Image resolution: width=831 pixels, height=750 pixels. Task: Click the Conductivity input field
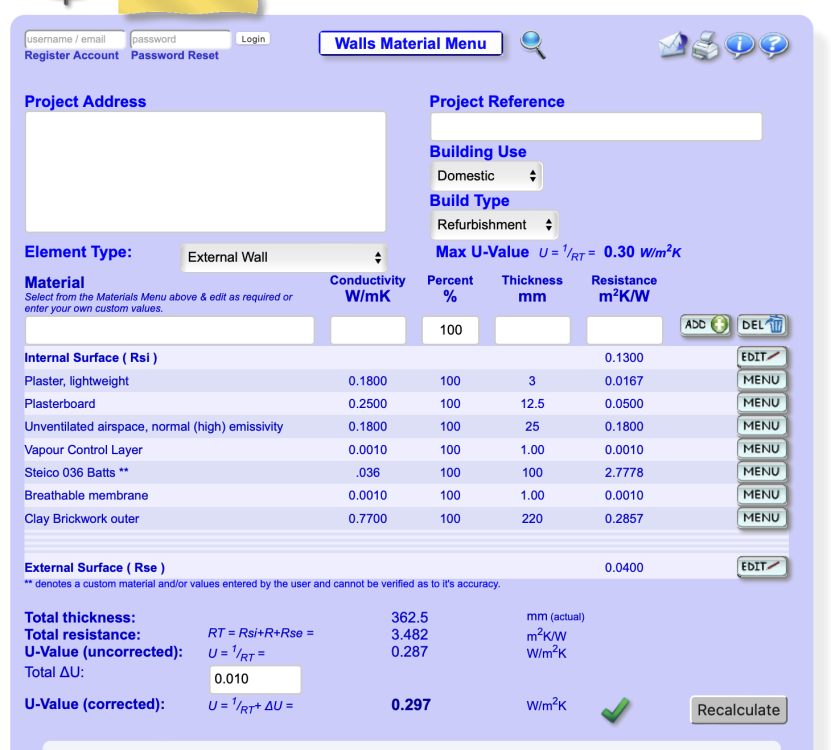[x=368, y=330]
